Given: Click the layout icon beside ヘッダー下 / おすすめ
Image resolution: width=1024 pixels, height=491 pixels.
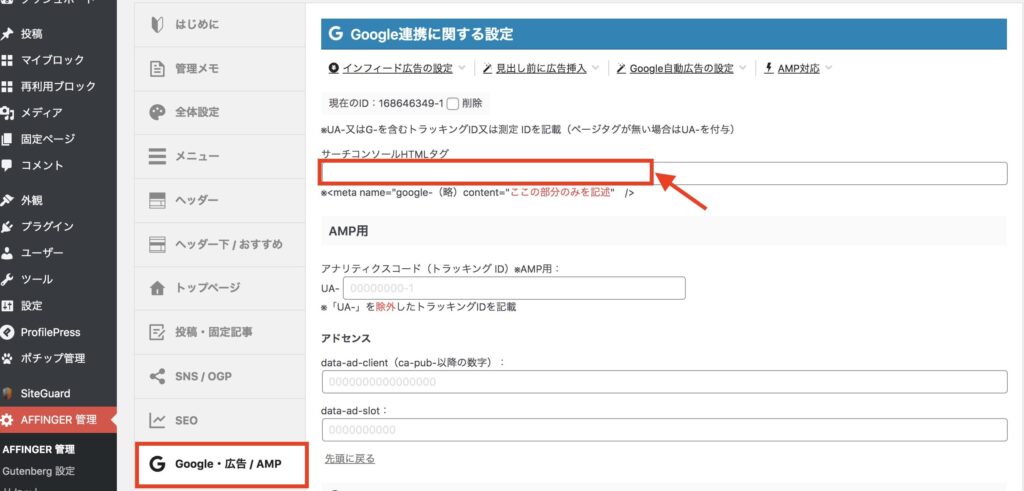Looking at the screenshot, I should [157, 244].
